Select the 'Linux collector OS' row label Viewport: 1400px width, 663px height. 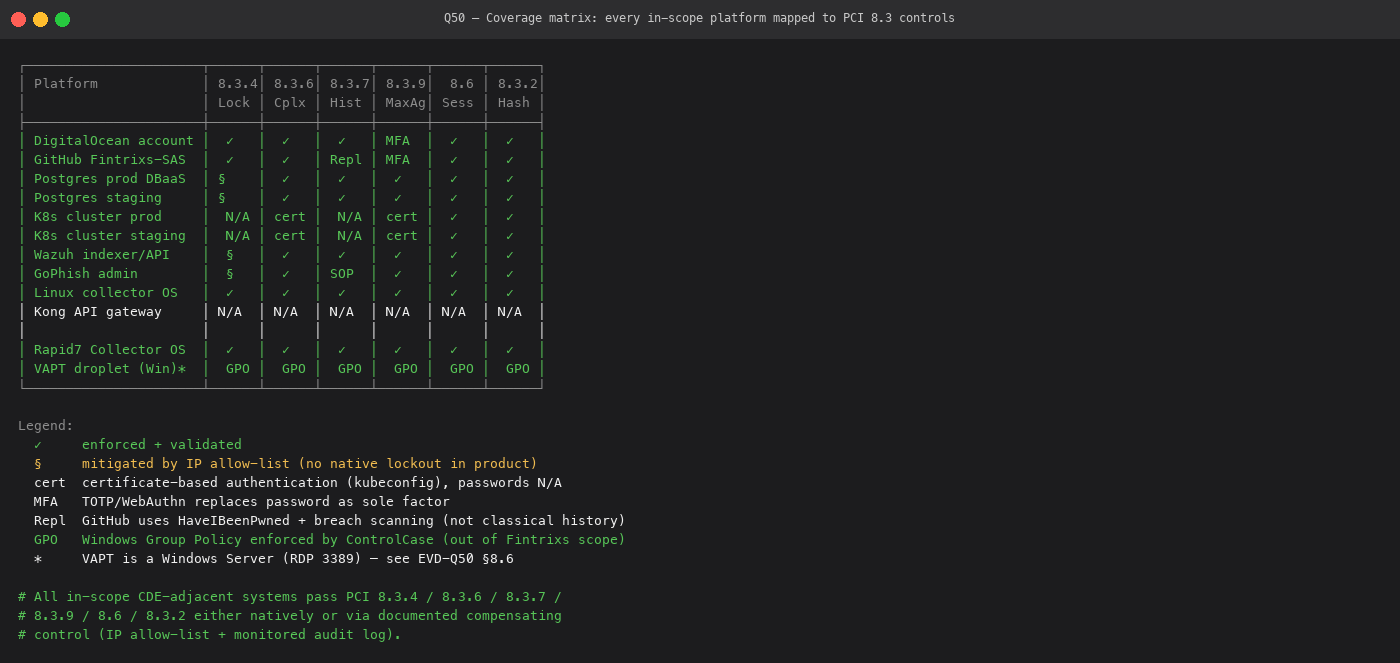click(106, 293)
